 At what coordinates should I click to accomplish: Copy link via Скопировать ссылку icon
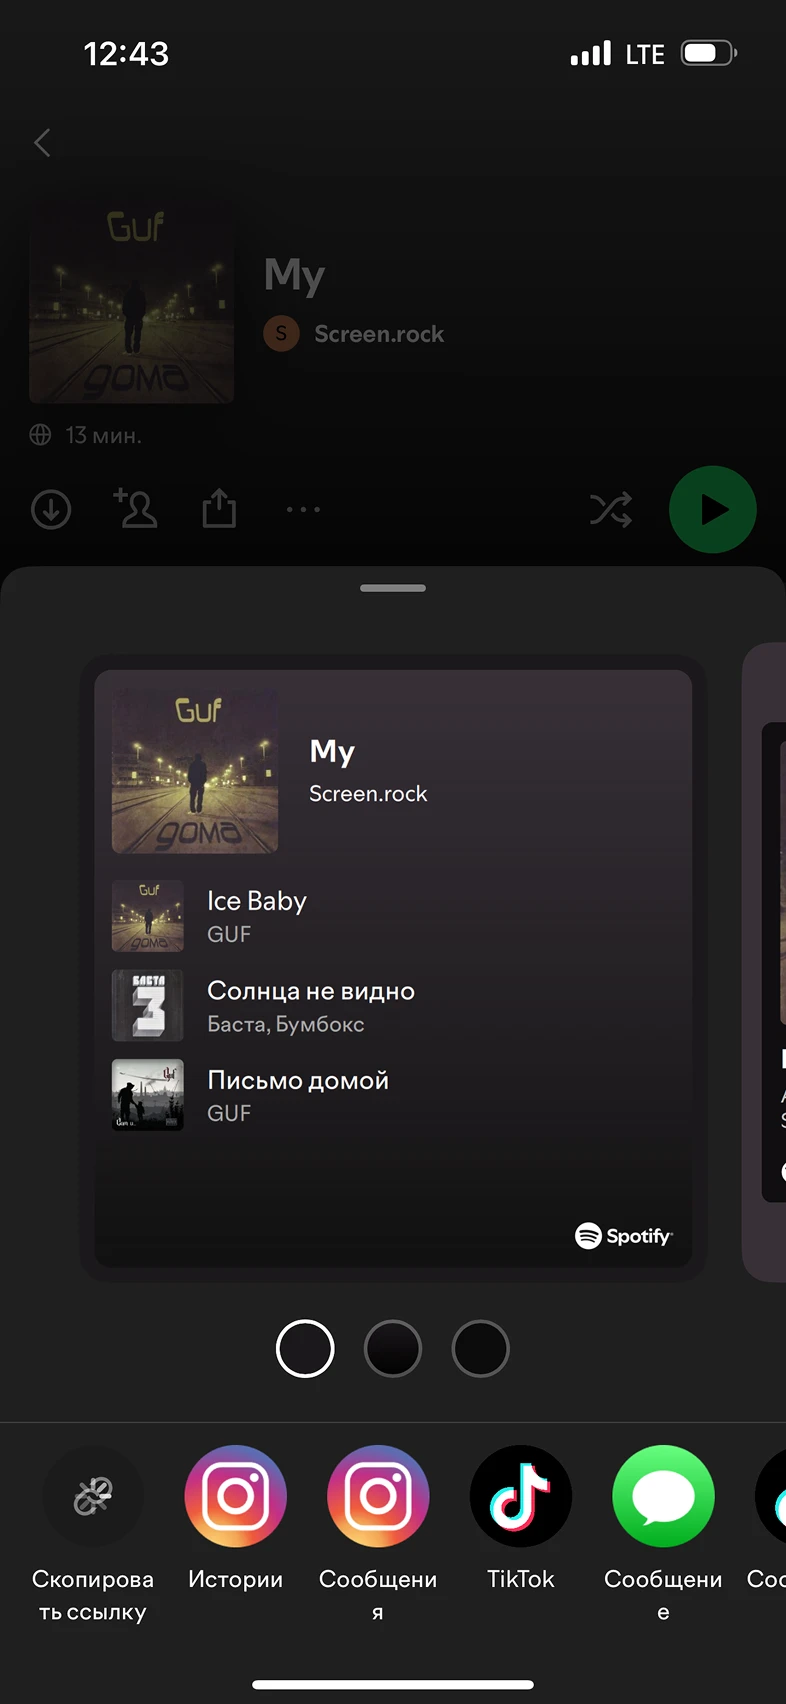pos(93,1497)
